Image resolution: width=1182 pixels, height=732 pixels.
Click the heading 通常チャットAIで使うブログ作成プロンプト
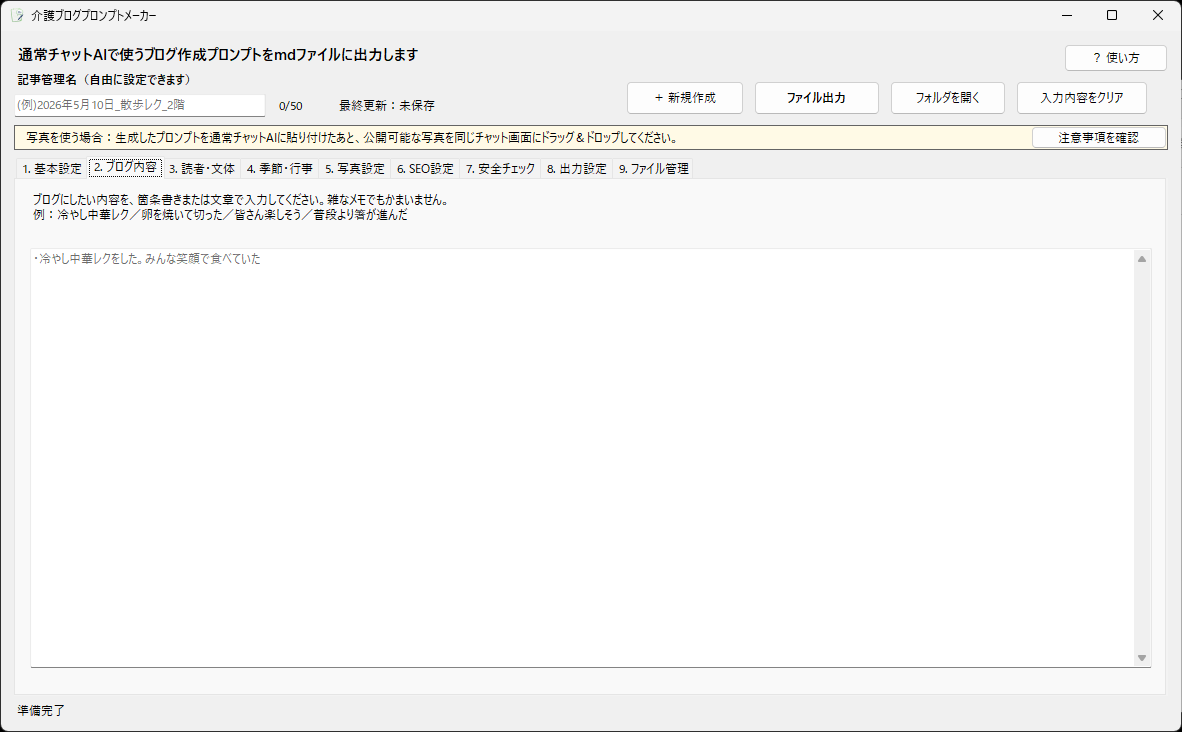click(x=218, y=54)
